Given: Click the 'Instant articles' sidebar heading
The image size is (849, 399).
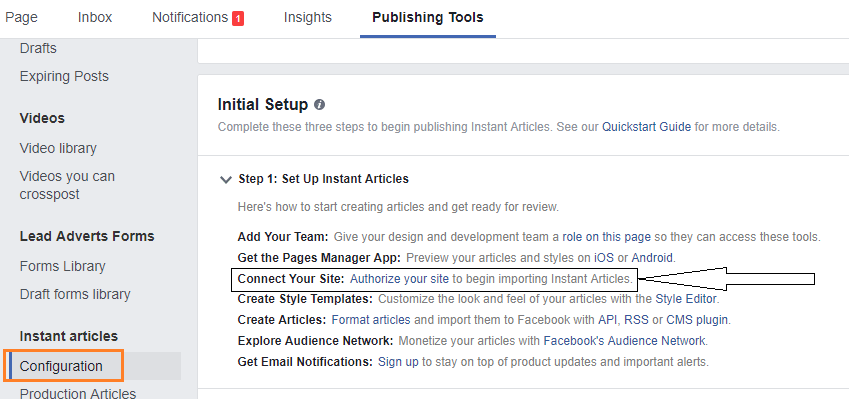Looking at the screenshot, I should 69,336.
